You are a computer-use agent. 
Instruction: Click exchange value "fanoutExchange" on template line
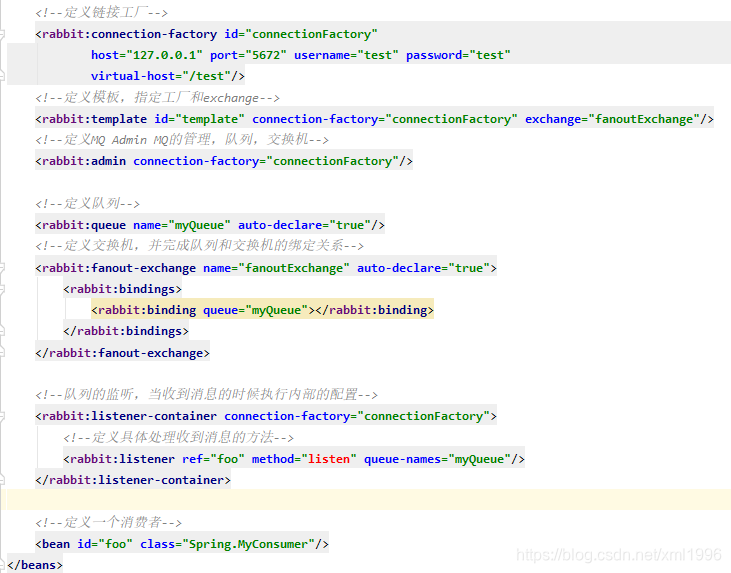[x=644, y=119]
